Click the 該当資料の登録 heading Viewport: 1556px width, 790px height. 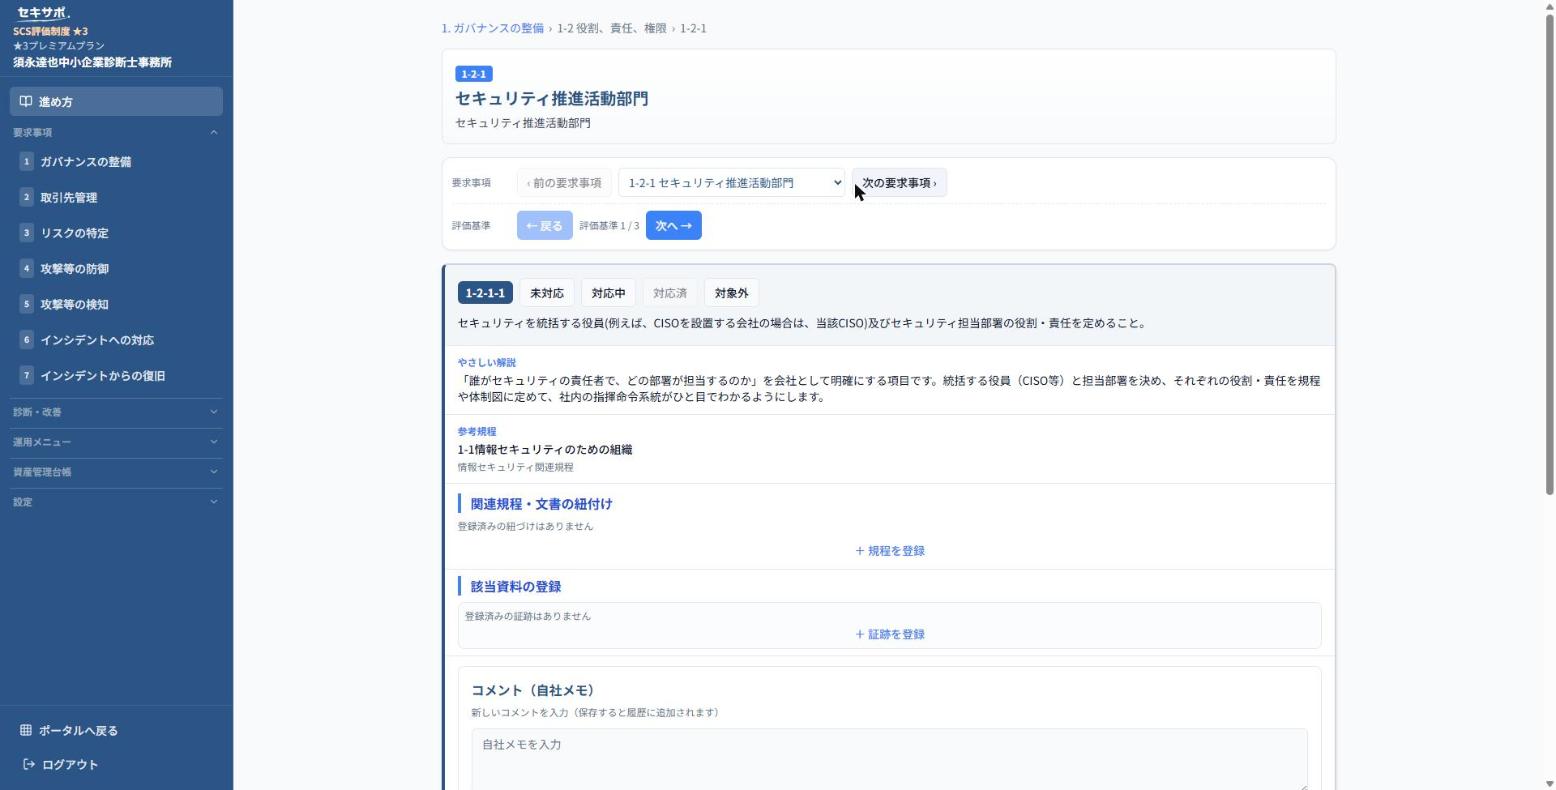(516, 586)
